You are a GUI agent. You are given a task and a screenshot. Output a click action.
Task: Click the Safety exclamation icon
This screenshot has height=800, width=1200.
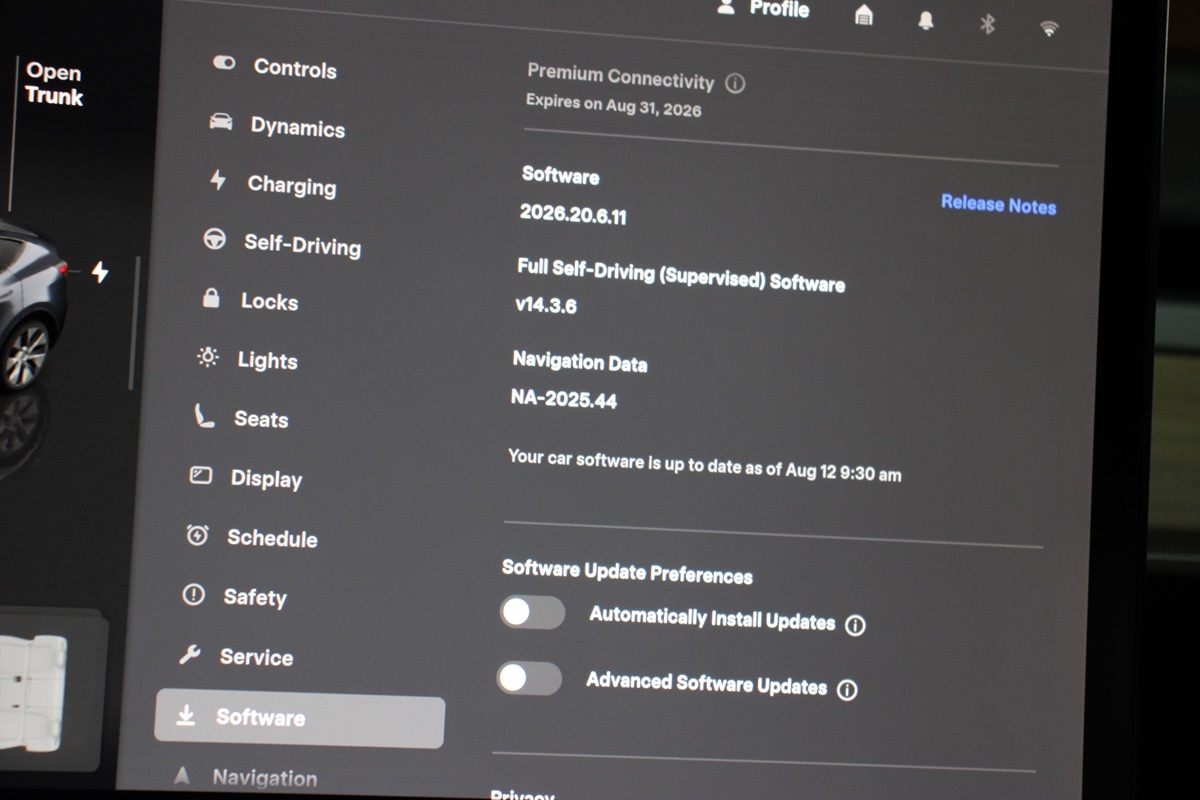tap(194, 595)
